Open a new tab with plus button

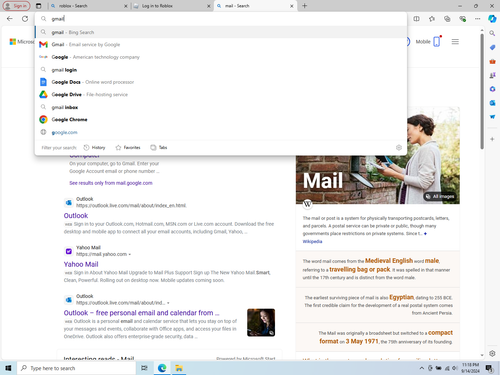tap(304, 6)
